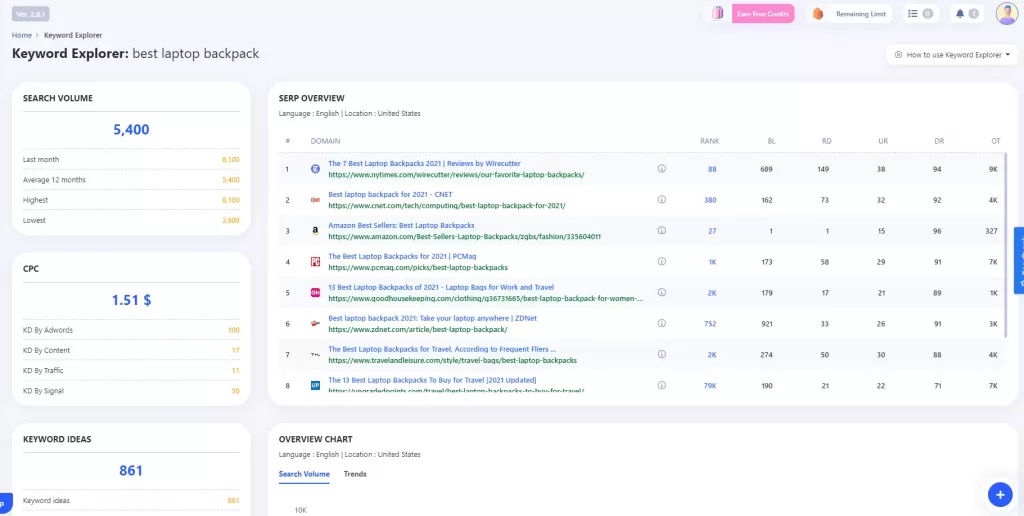Open the user profile avatar
This screenshot has width=1024, height=516.
click(1006, 13)
